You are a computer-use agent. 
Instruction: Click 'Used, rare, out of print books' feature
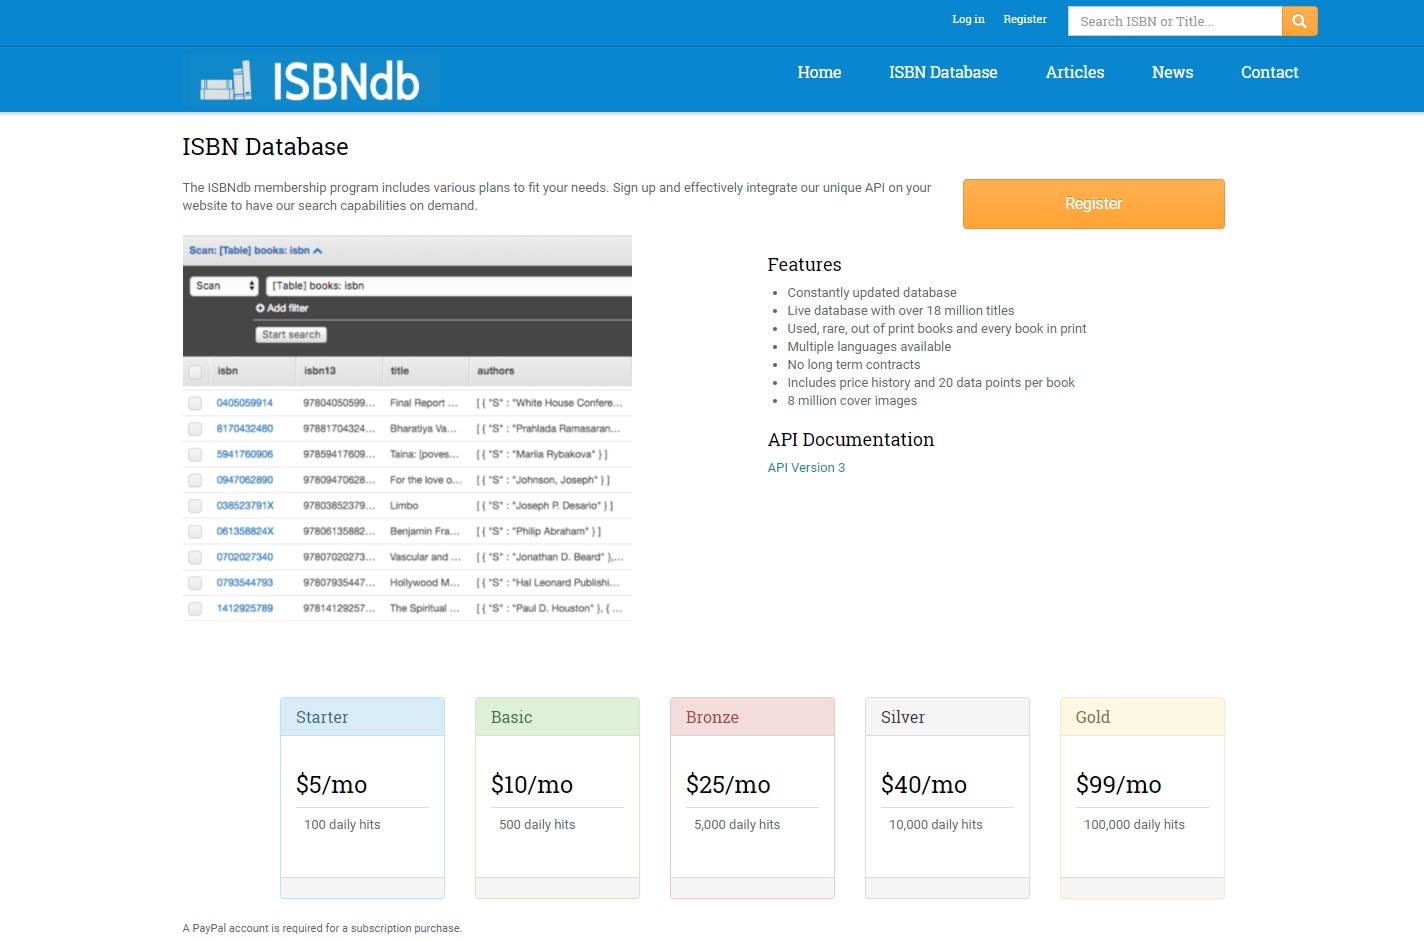(937, 329)
